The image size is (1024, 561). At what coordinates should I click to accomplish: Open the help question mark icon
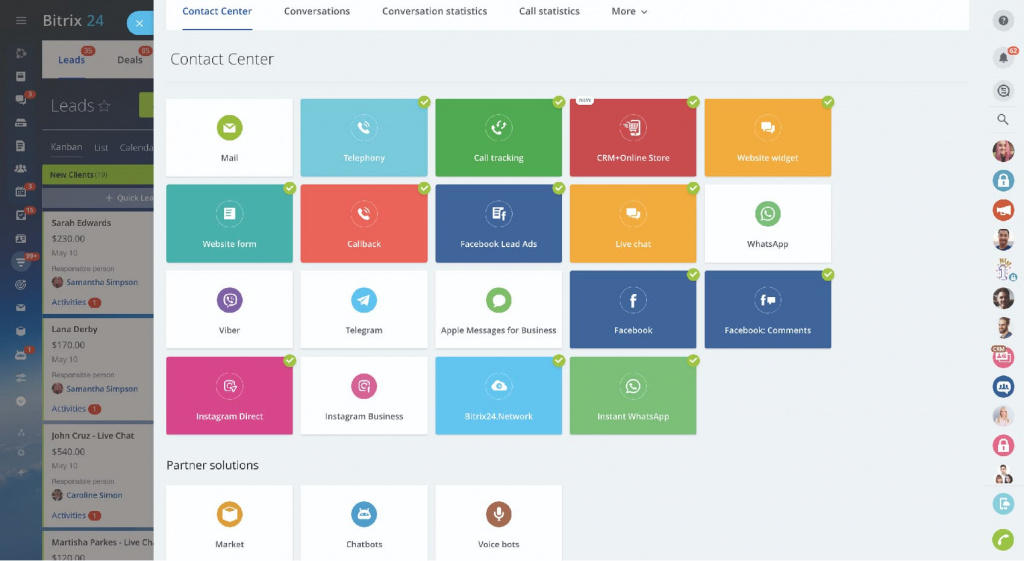point(1003,21)
